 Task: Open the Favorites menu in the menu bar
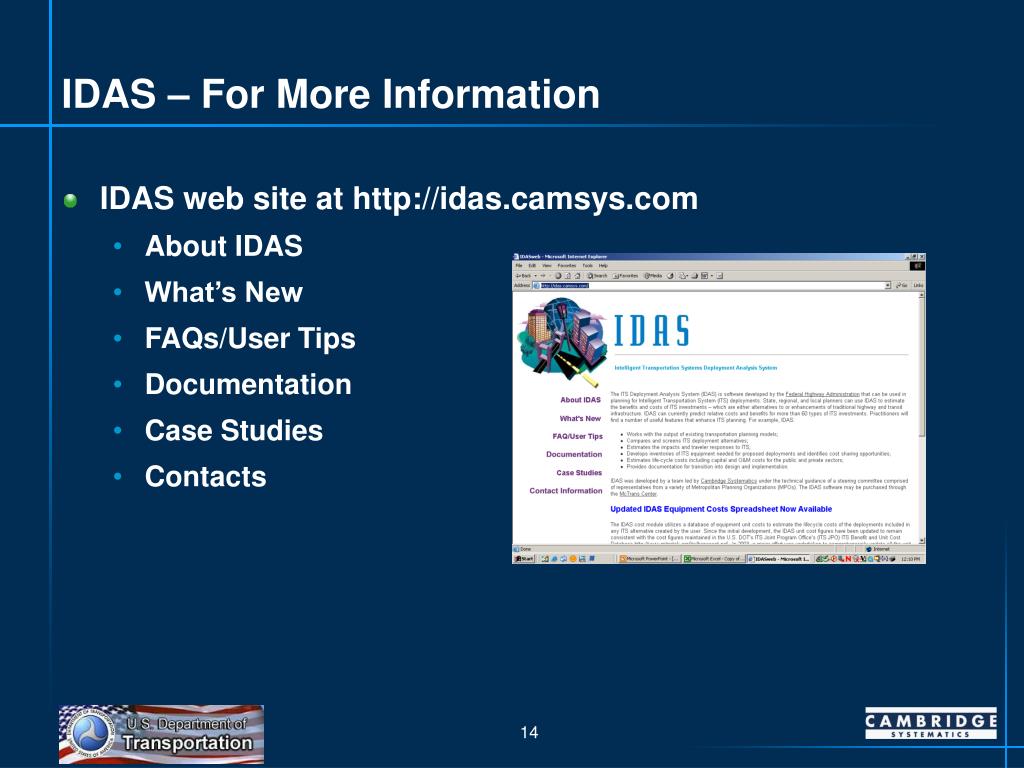pyautogui.click(x=567, y=265)
